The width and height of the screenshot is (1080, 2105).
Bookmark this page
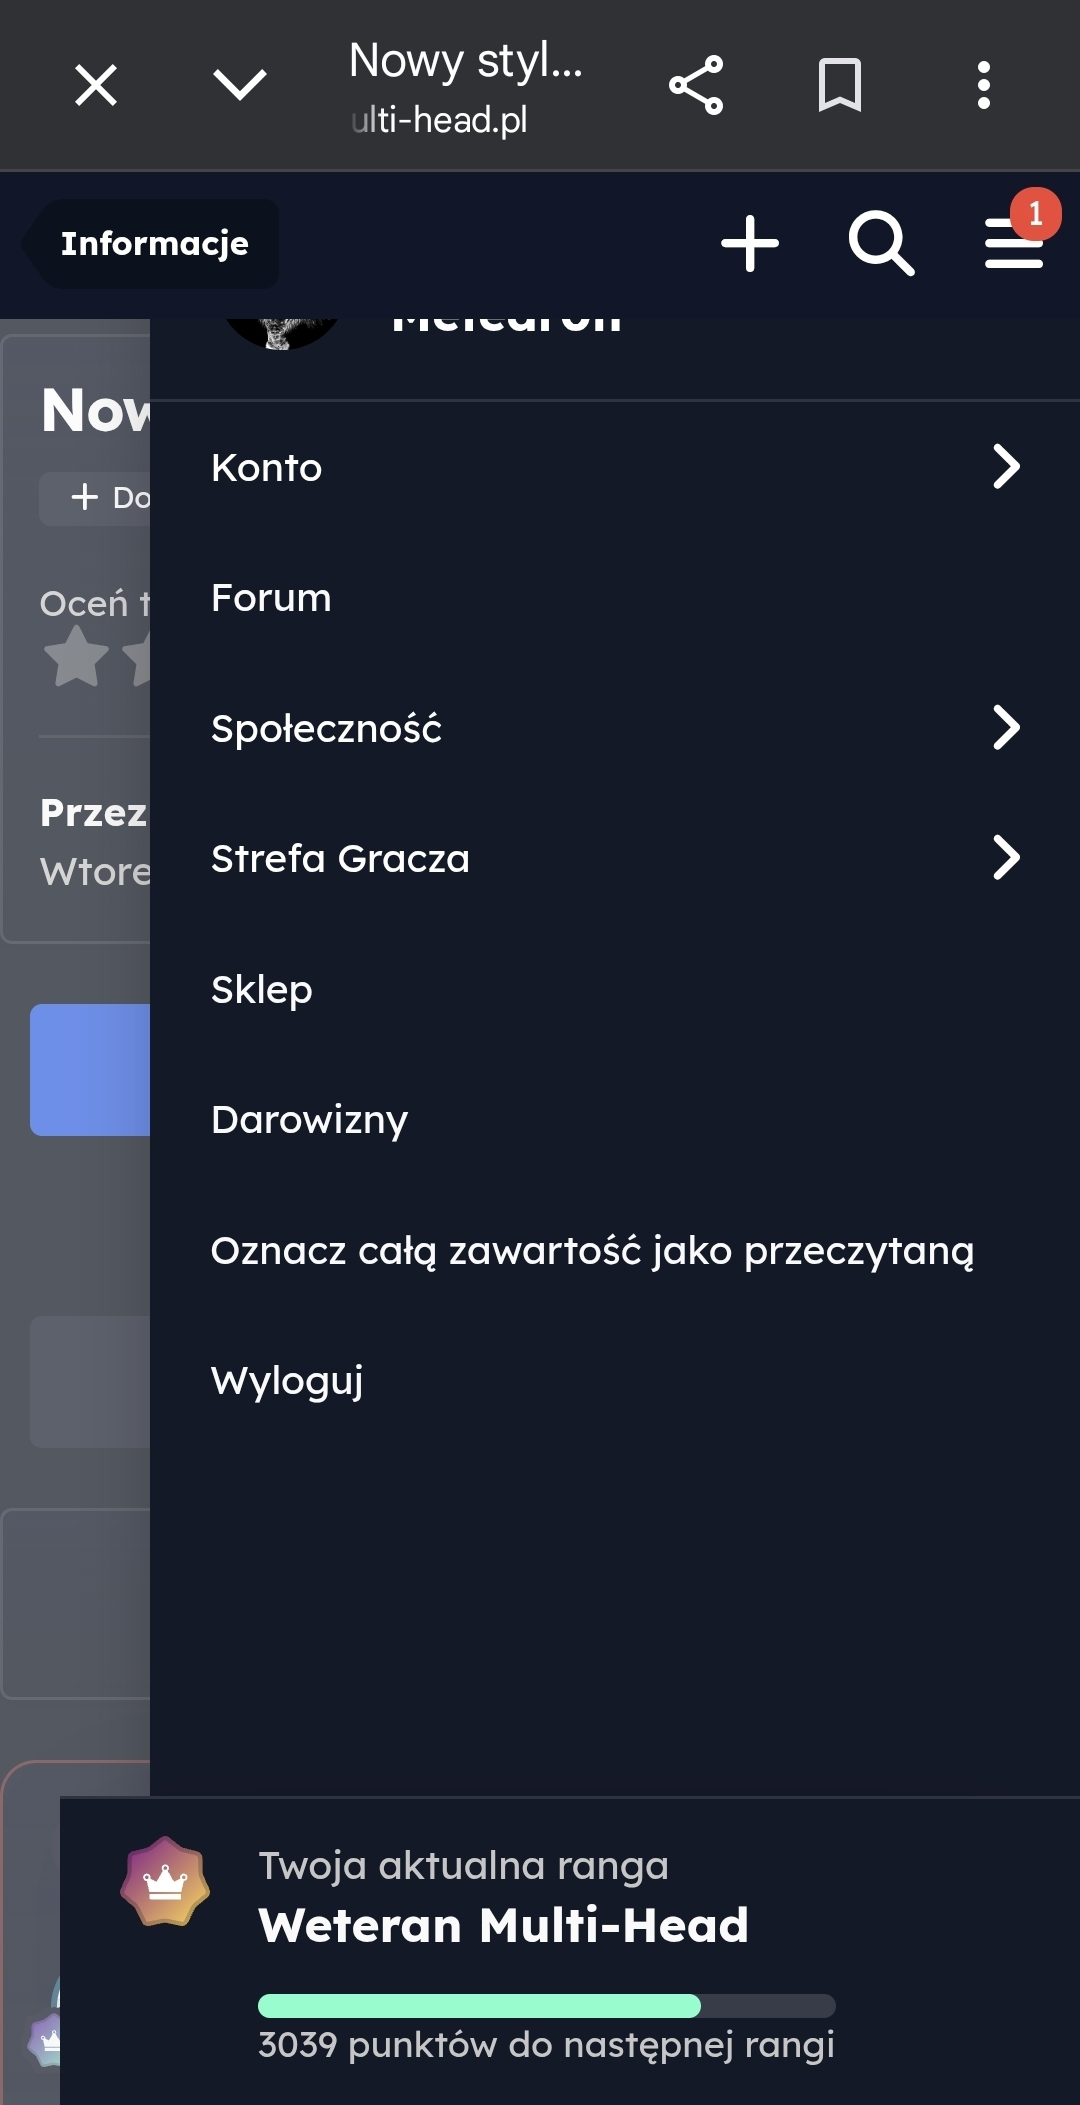pos(839,85)
